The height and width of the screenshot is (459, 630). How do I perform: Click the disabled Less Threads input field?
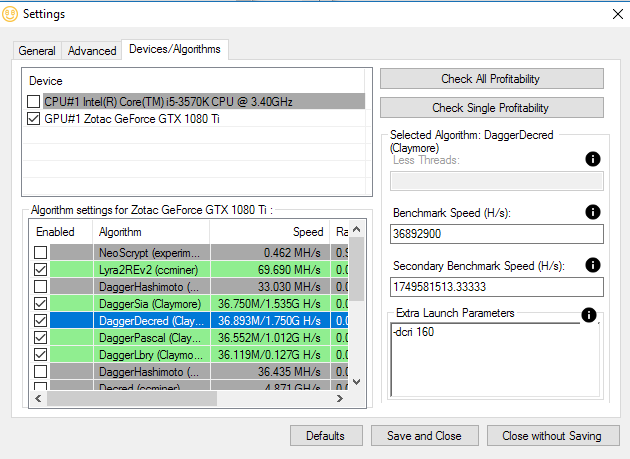click(497, 181)
